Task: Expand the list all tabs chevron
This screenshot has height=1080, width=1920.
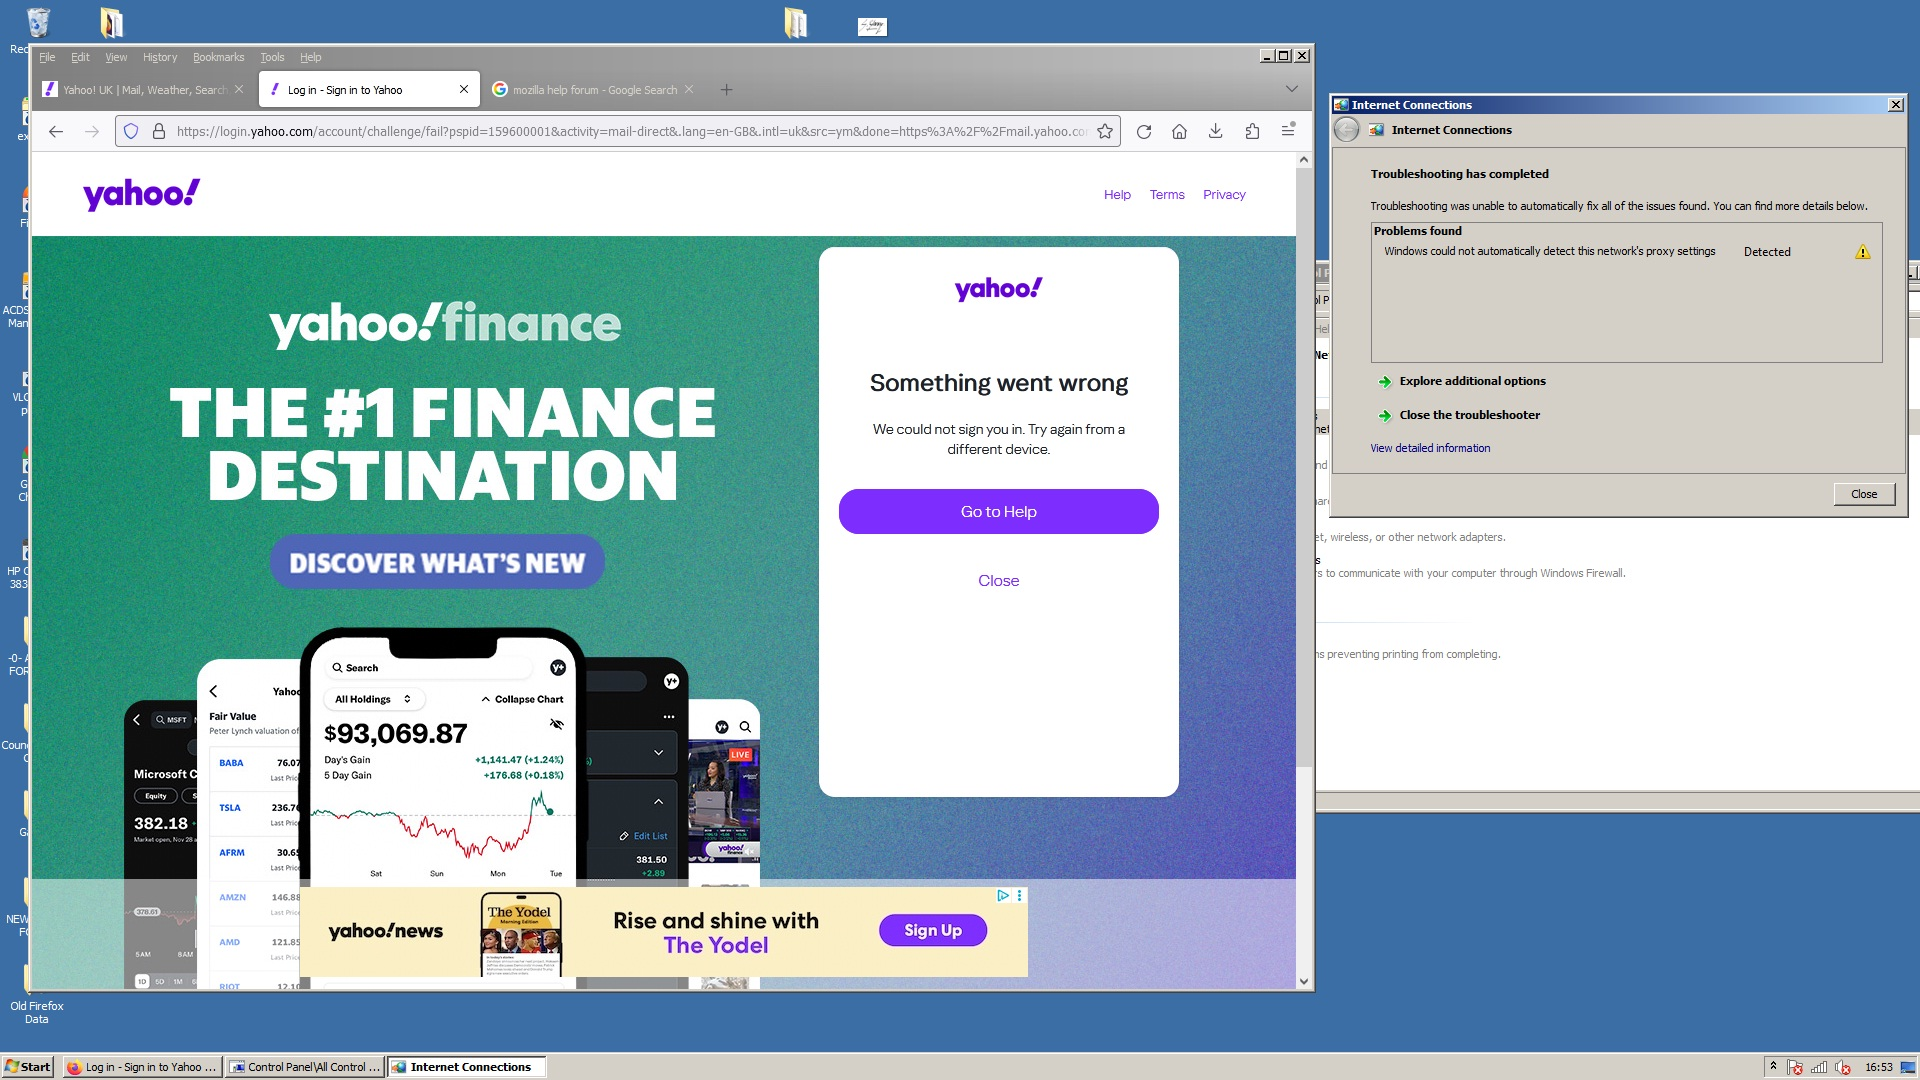Action: (1291, 90)
